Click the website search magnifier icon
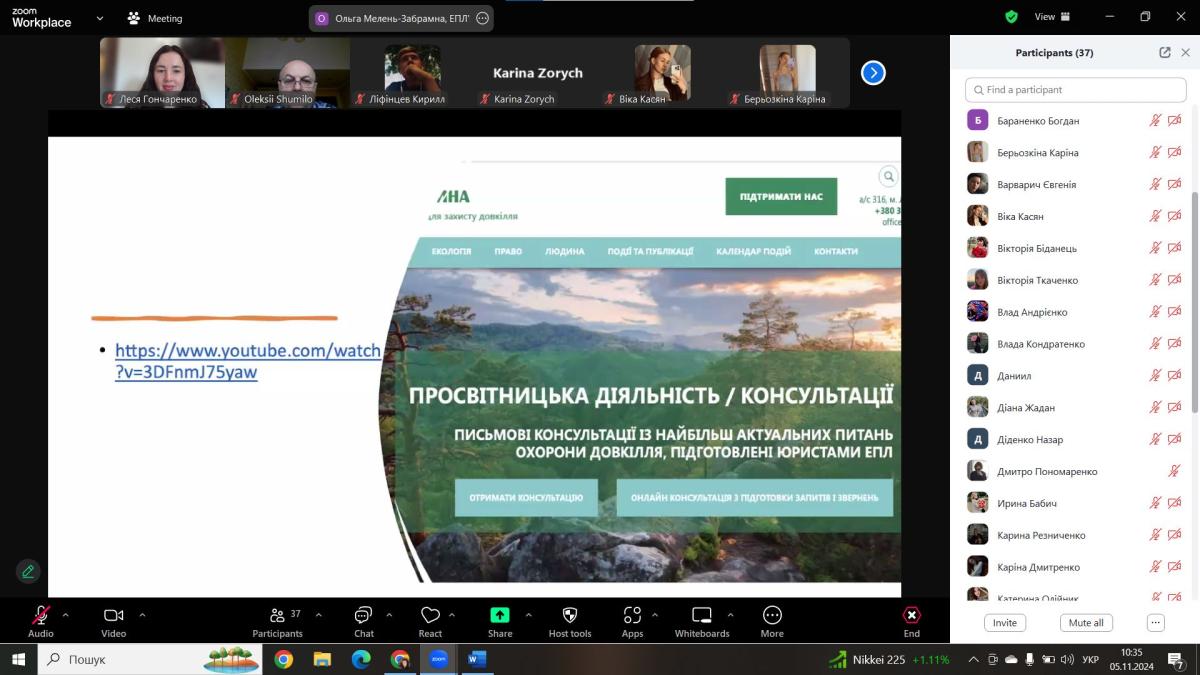This screenshot has height=675, width=1200. click(x=888, y=177)
